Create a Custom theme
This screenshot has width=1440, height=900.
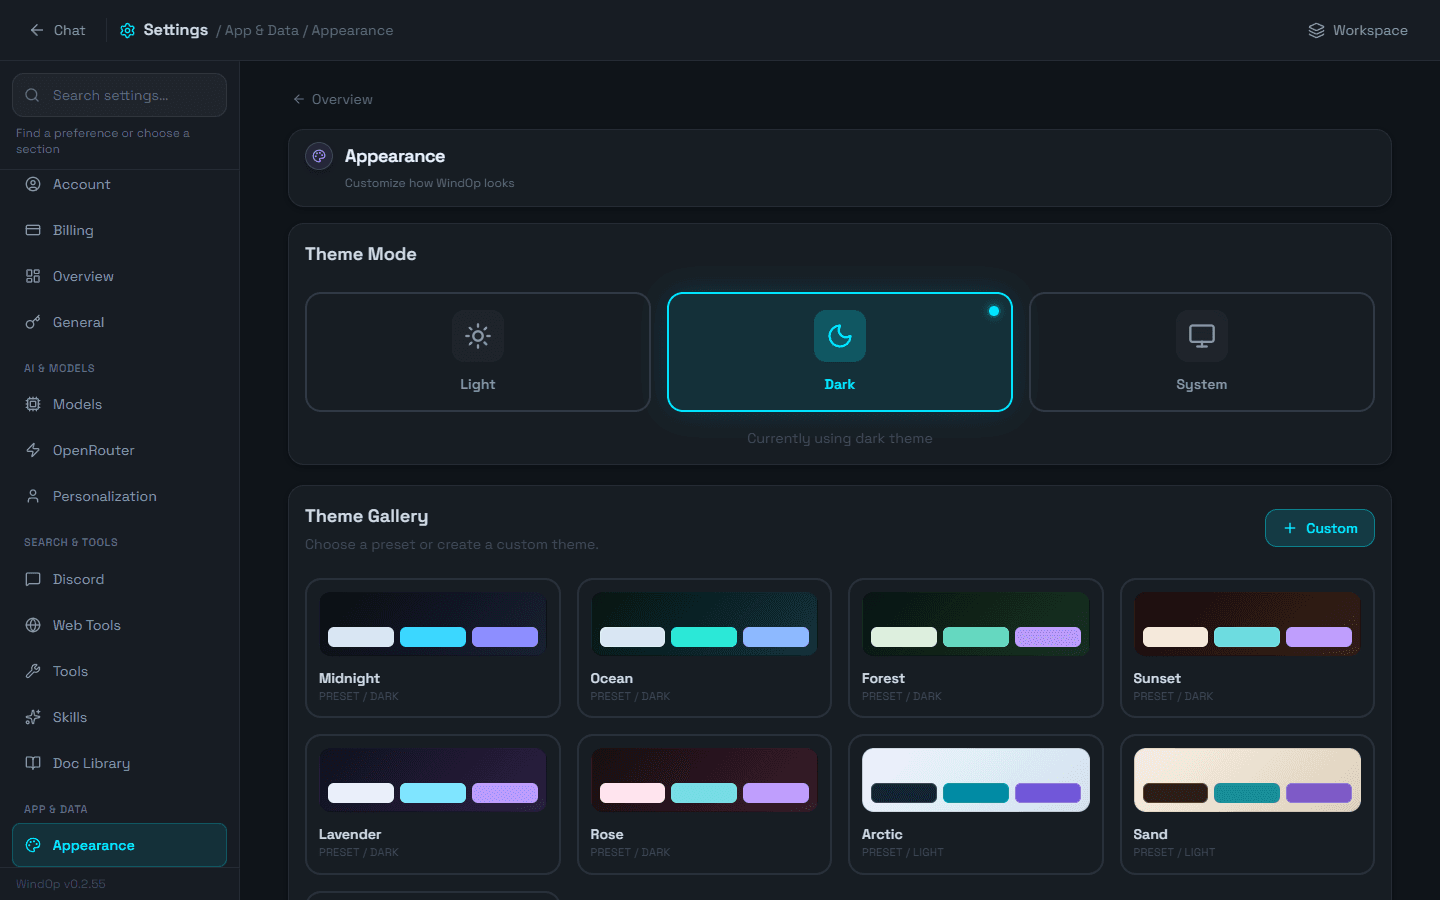[x=1320, y=528]
